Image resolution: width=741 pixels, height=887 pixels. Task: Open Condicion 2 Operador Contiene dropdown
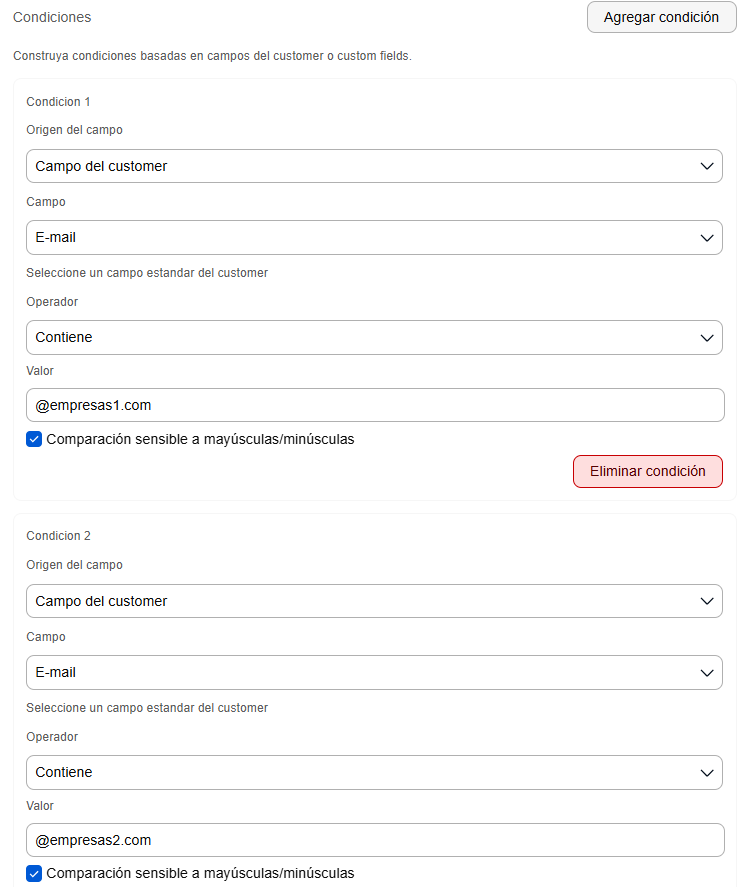374,772
